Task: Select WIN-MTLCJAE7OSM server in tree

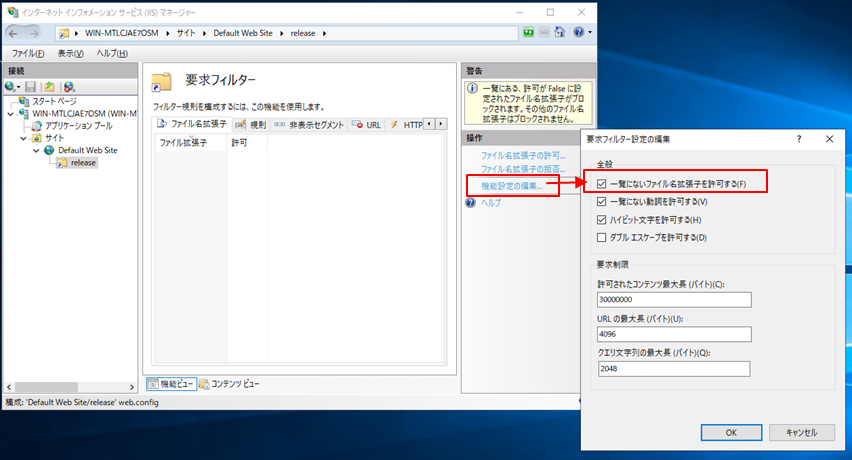Action: tap(84, 114)
